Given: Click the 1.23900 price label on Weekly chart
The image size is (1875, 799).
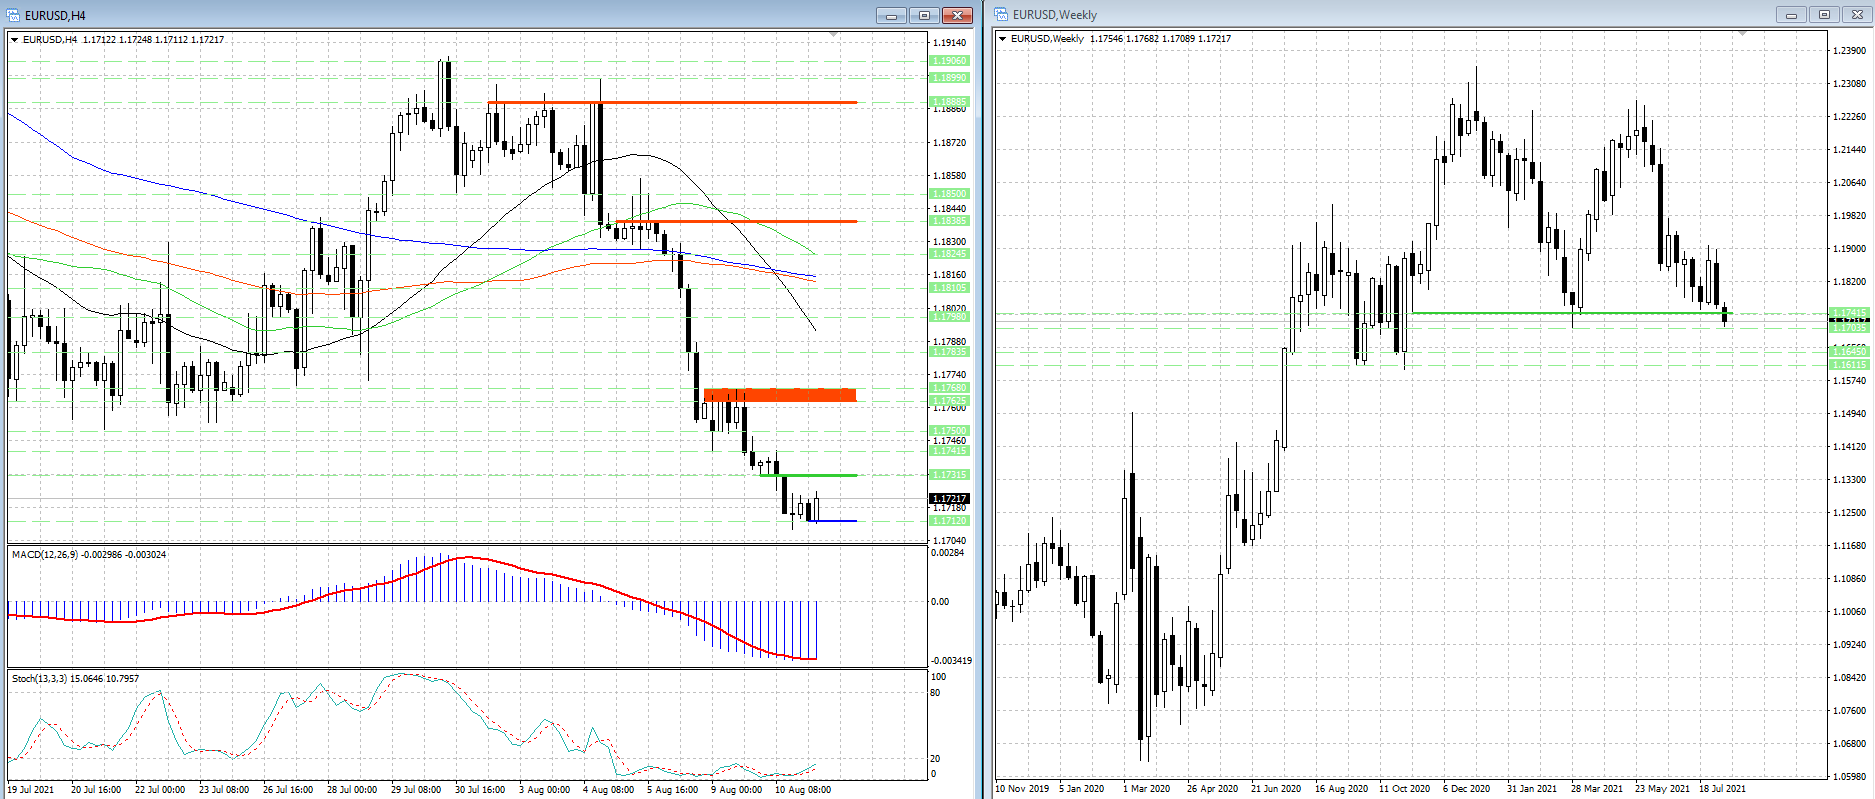Looking at the screenshot, I should pyautogui.click(x=1849, y=51).
